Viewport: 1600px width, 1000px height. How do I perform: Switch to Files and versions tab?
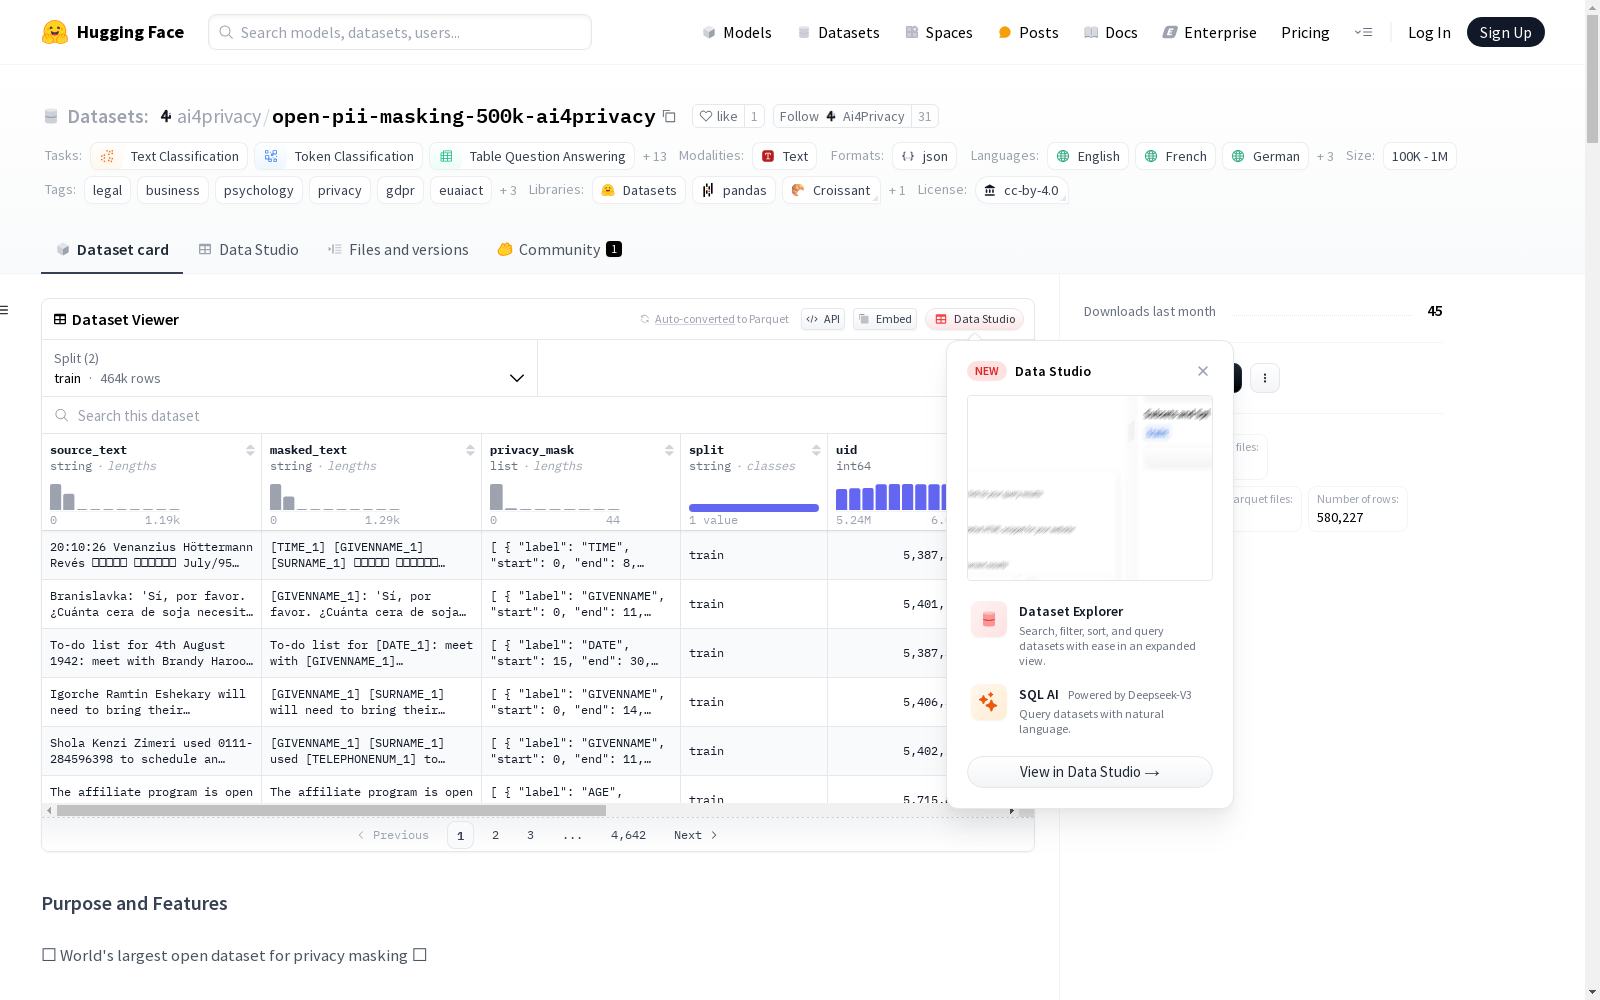(398, 250)
